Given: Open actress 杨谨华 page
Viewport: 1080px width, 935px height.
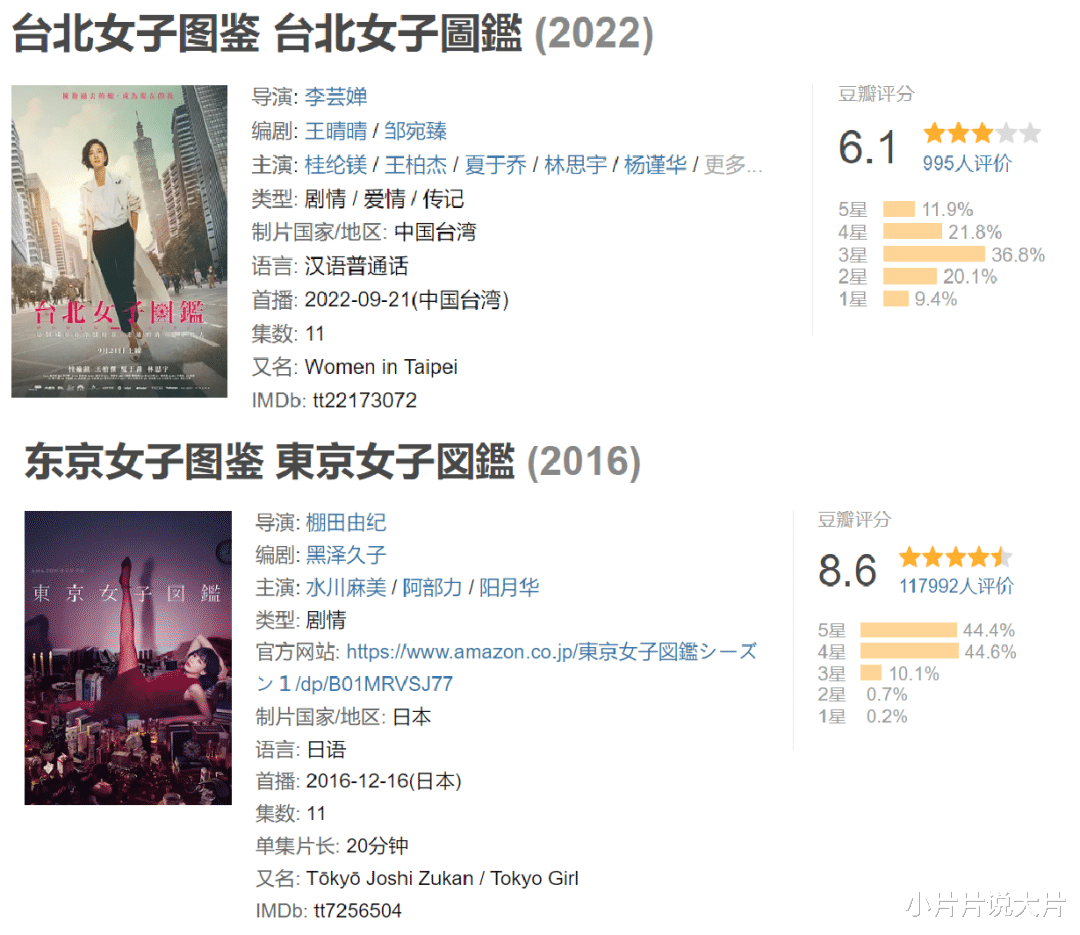Looking at the screenshot, I should tap(655, 165).
